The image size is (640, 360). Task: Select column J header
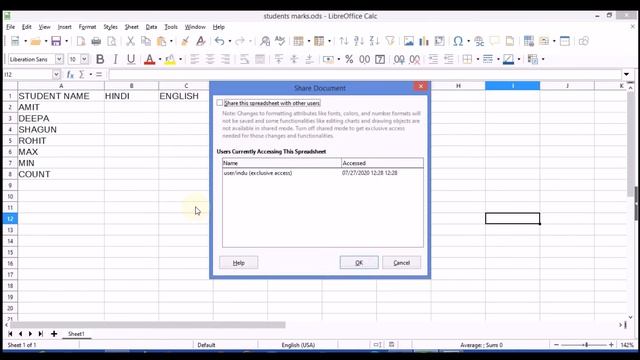point(567,86)
